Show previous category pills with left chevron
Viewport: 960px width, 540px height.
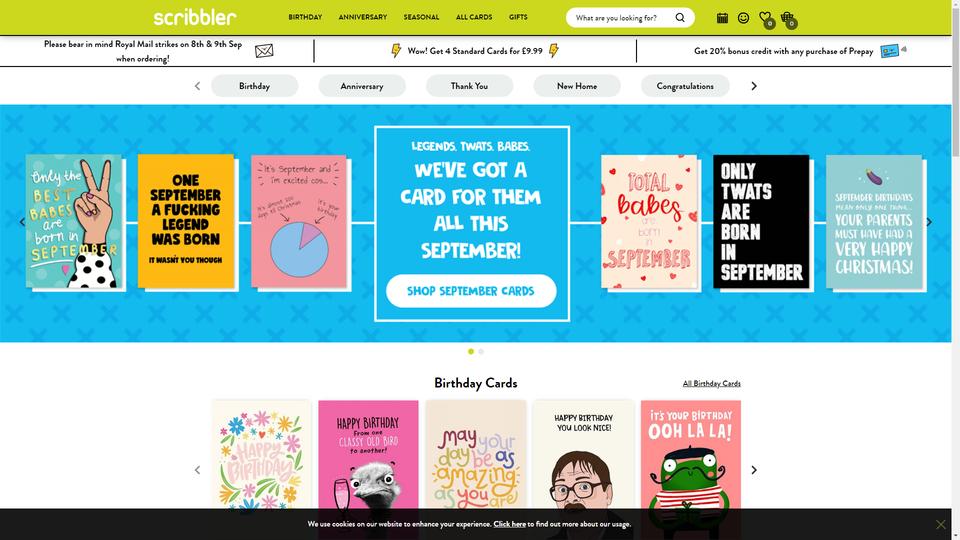coord(197,86)
